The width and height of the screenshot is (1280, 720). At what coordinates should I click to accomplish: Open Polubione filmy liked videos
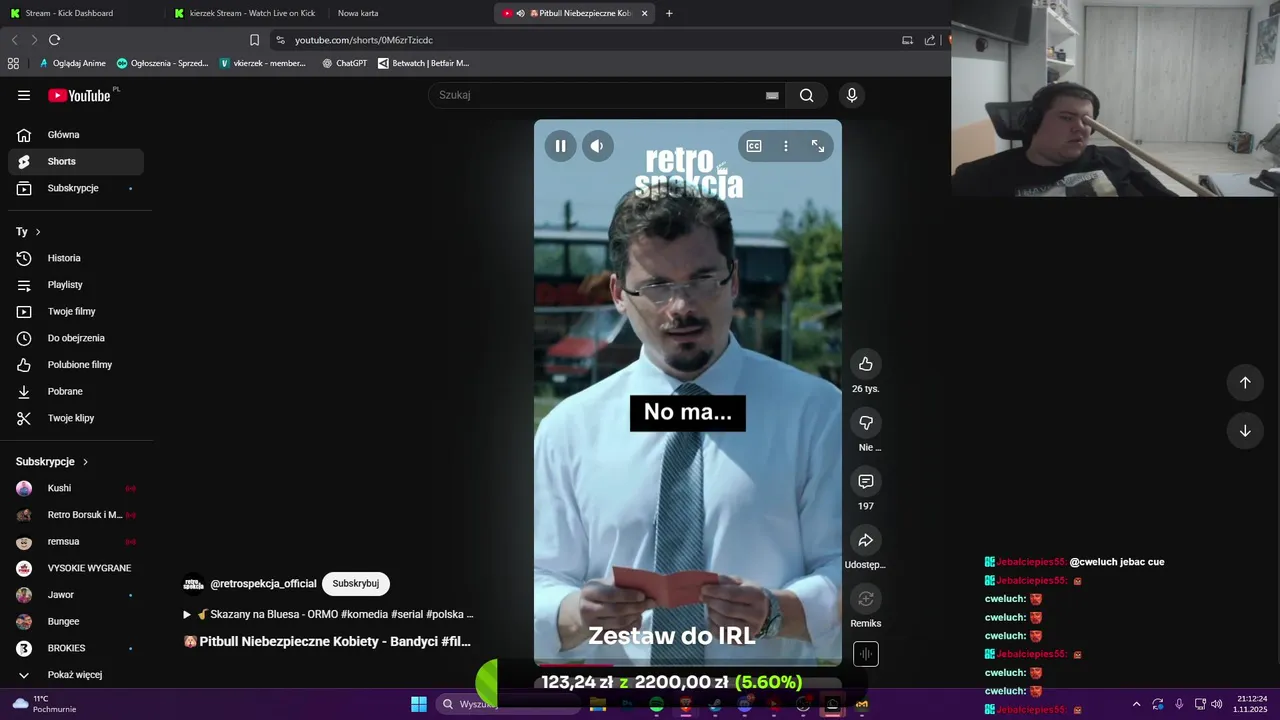point(76,365)
